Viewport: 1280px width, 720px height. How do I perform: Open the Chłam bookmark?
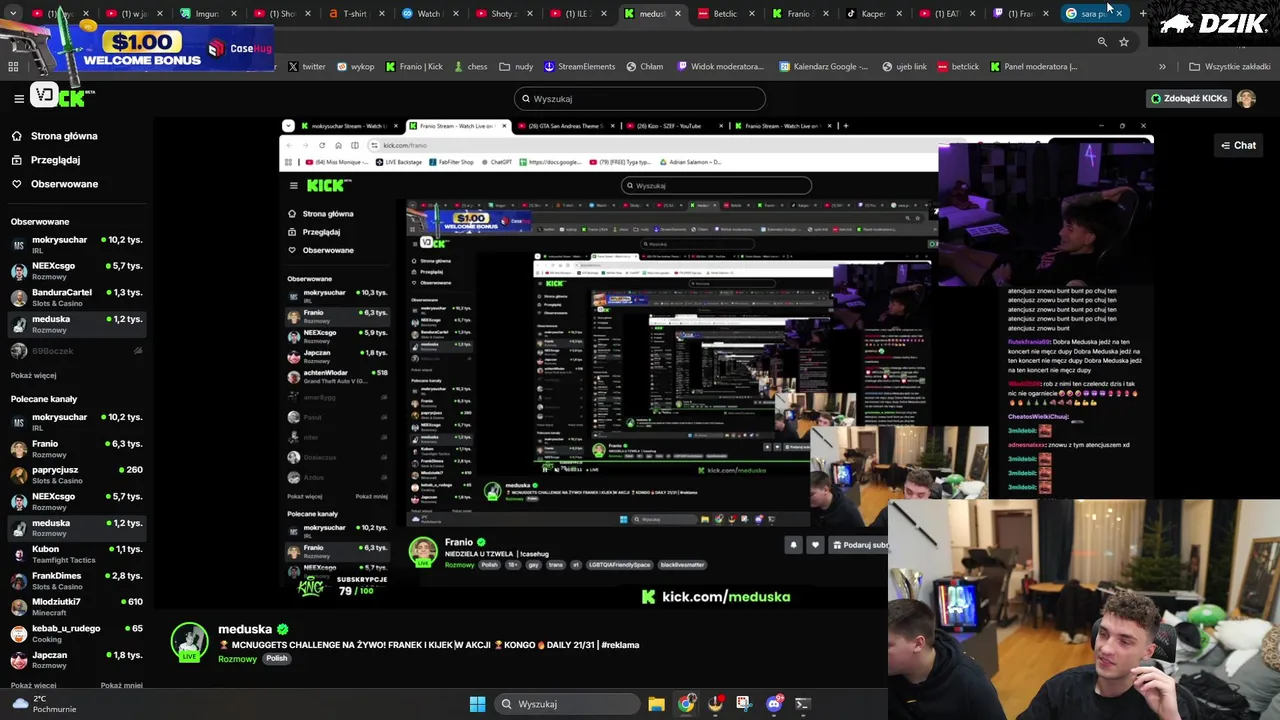tap(644, 66)
